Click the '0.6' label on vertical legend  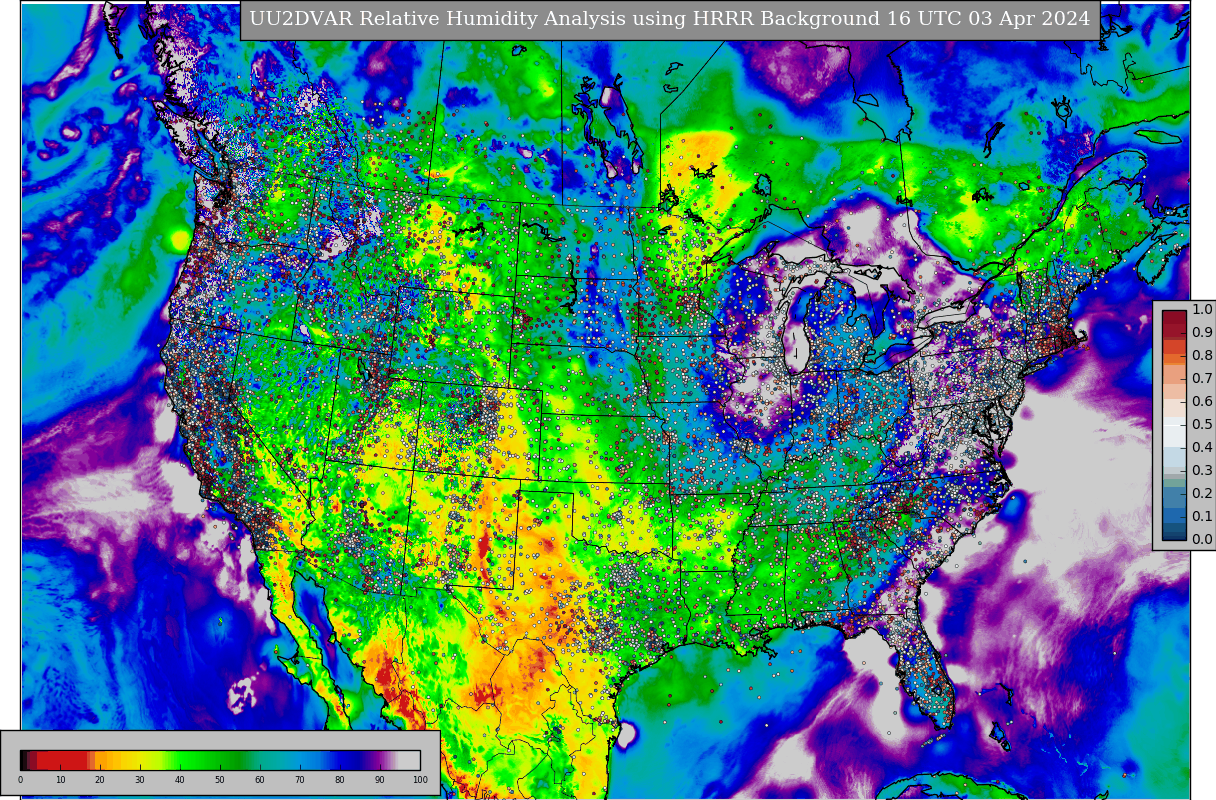[1202, 401]
